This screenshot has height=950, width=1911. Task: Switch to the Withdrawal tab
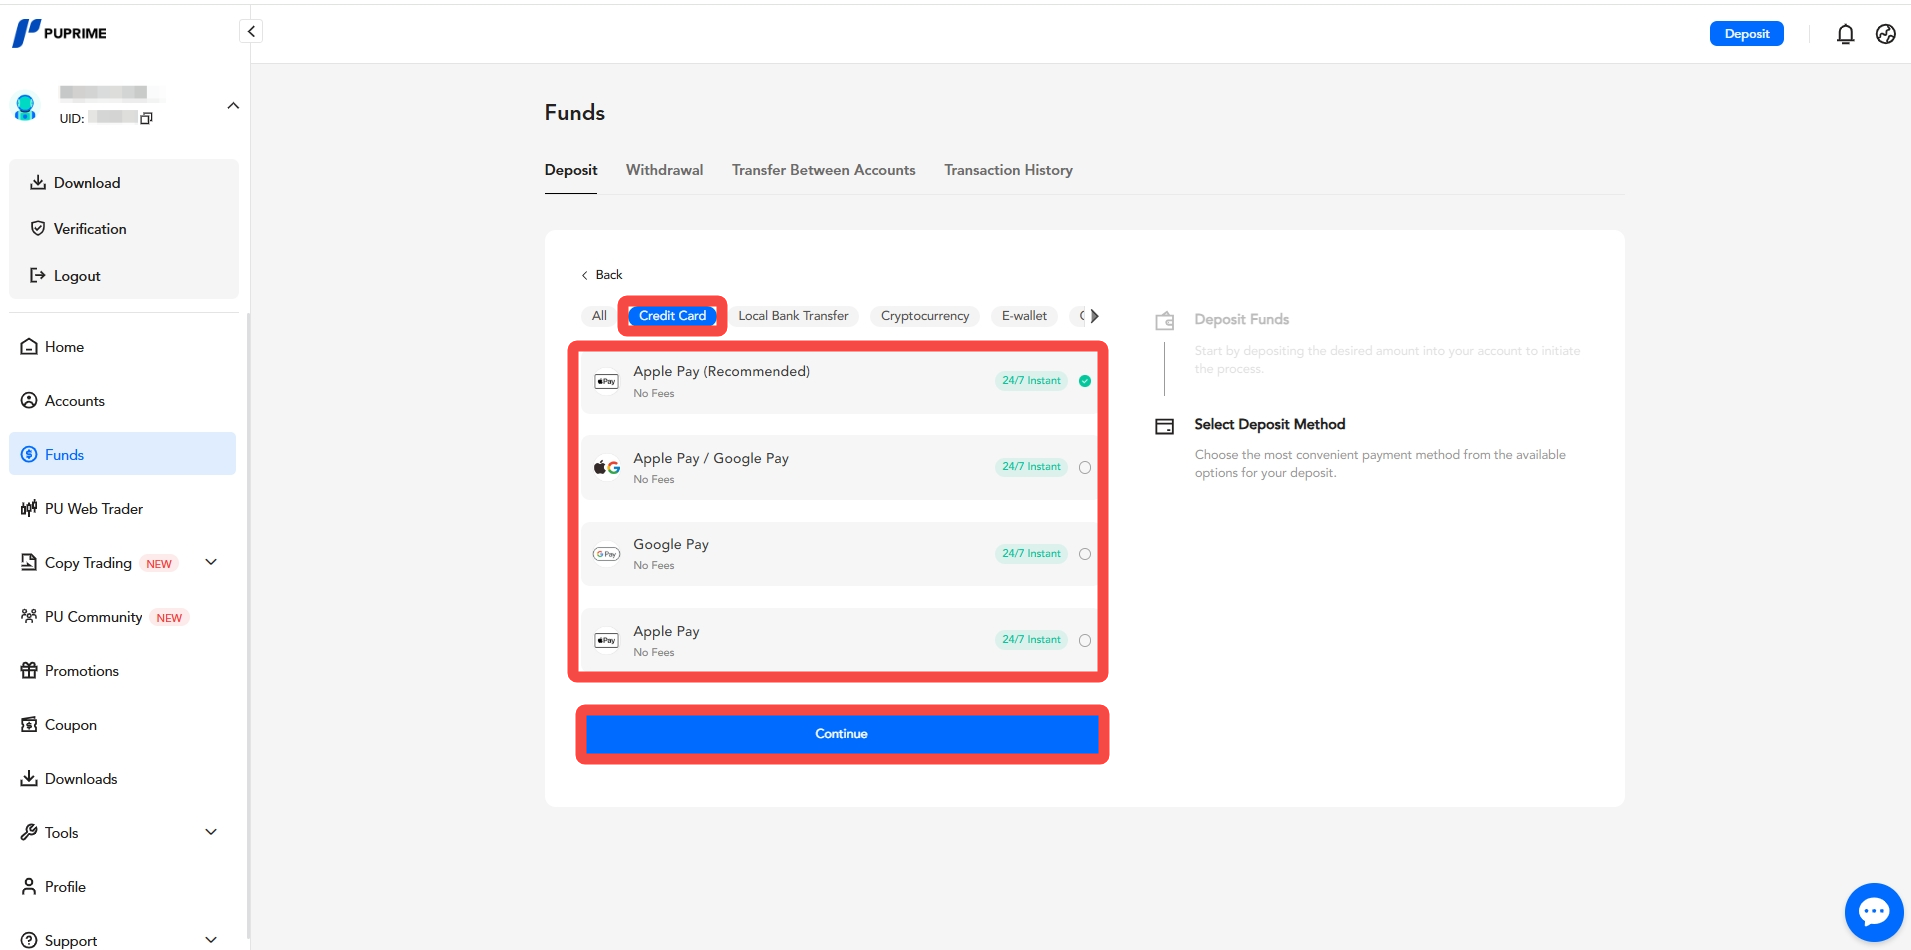pyautogui.click(x=664, y=170)
